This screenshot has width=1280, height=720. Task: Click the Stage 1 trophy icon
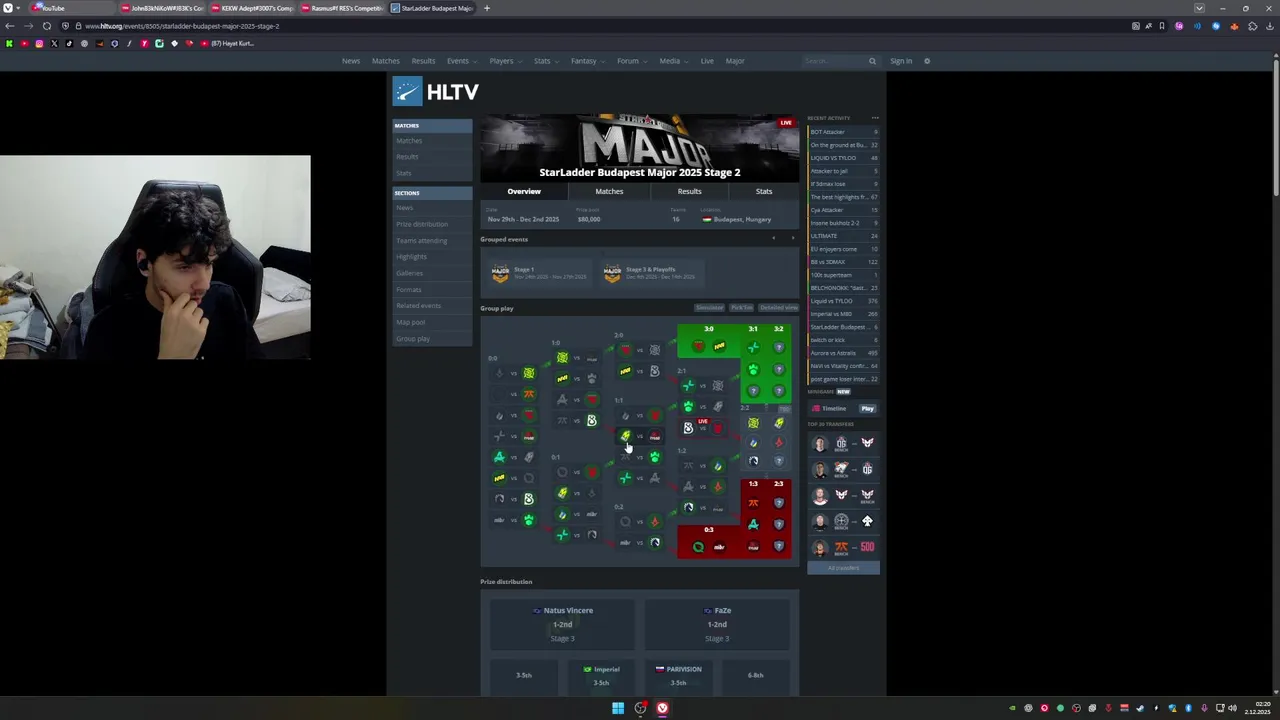[500, 273]
